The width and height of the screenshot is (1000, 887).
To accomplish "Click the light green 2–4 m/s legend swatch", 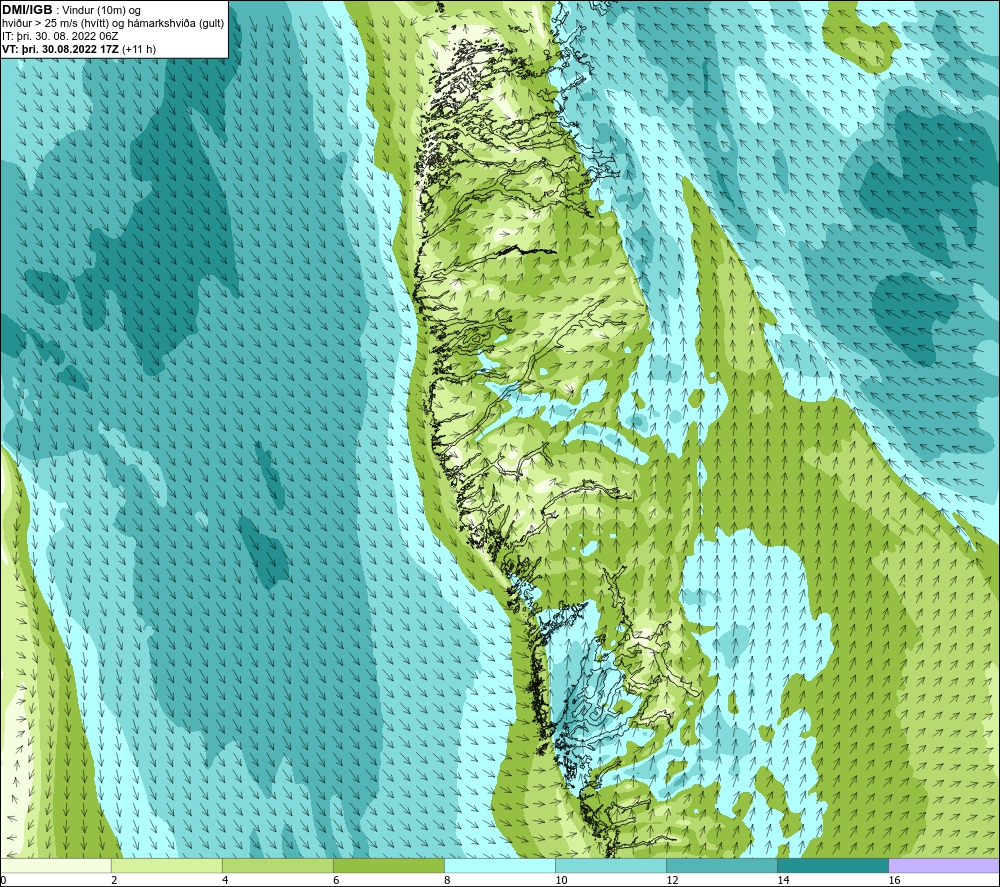I will (166, 866).
